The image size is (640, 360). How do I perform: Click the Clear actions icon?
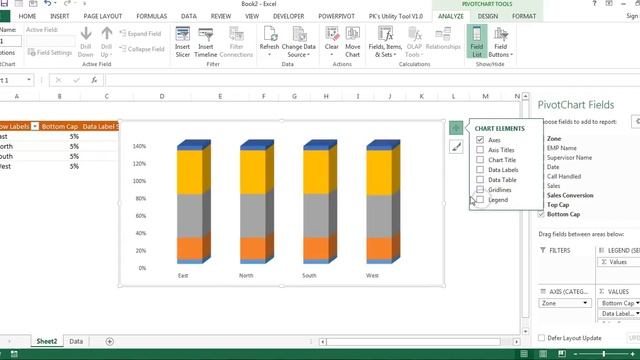point(332,35)
